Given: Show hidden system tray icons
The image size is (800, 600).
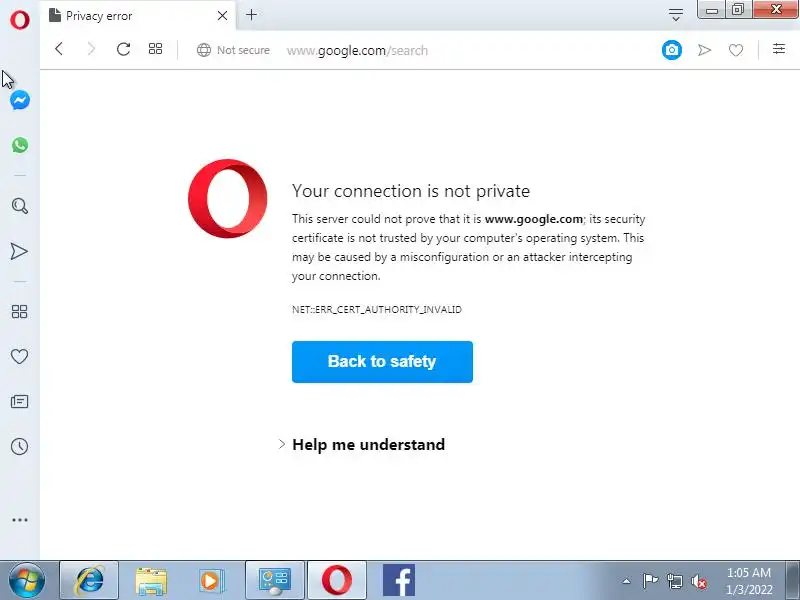Looking at the screenshot, I should click(626, 581).
